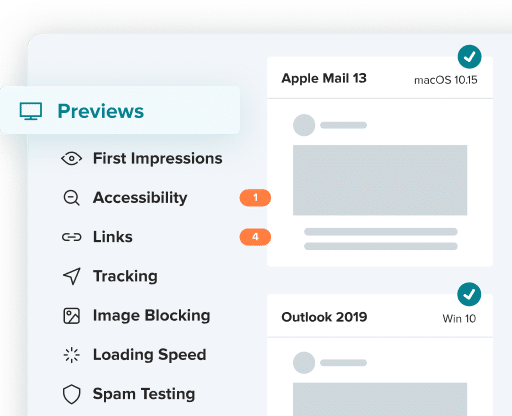Open the Previews section
Viewport: 512px width, 416px height.
(x=120, y=110)
